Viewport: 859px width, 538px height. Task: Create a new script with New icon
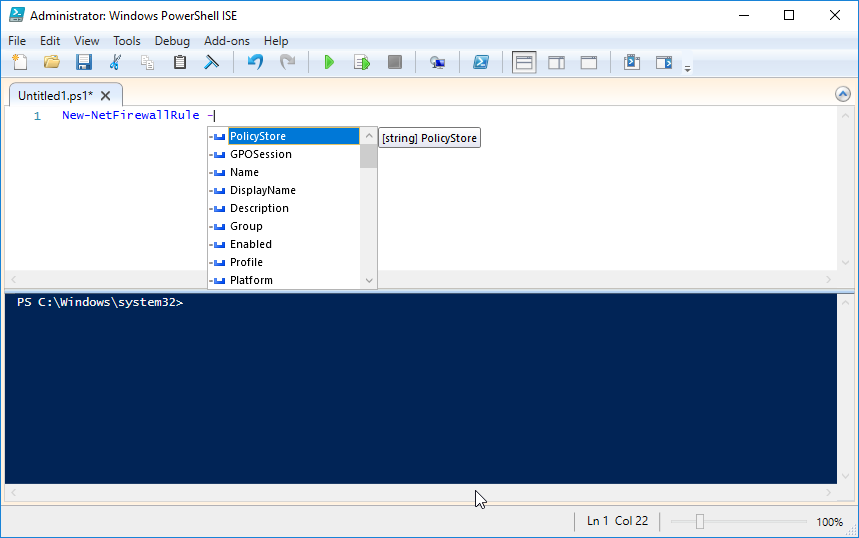coord(20,62)
